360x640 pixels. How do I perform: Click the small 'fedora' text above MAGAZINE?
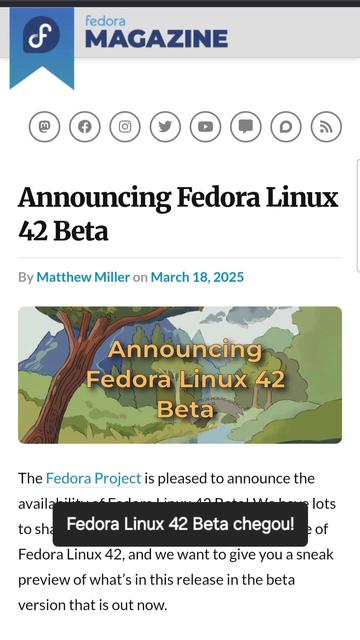pos(105,21)
